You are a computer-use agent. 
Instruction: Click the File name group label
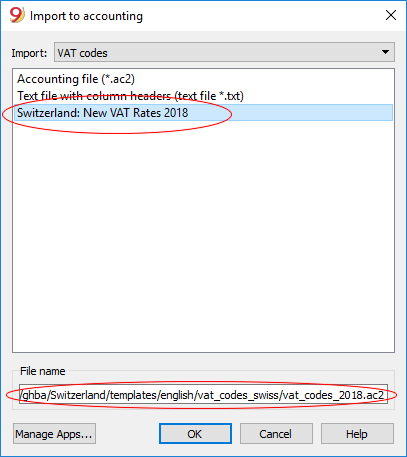pyautogui.click(x=42, y=371)
